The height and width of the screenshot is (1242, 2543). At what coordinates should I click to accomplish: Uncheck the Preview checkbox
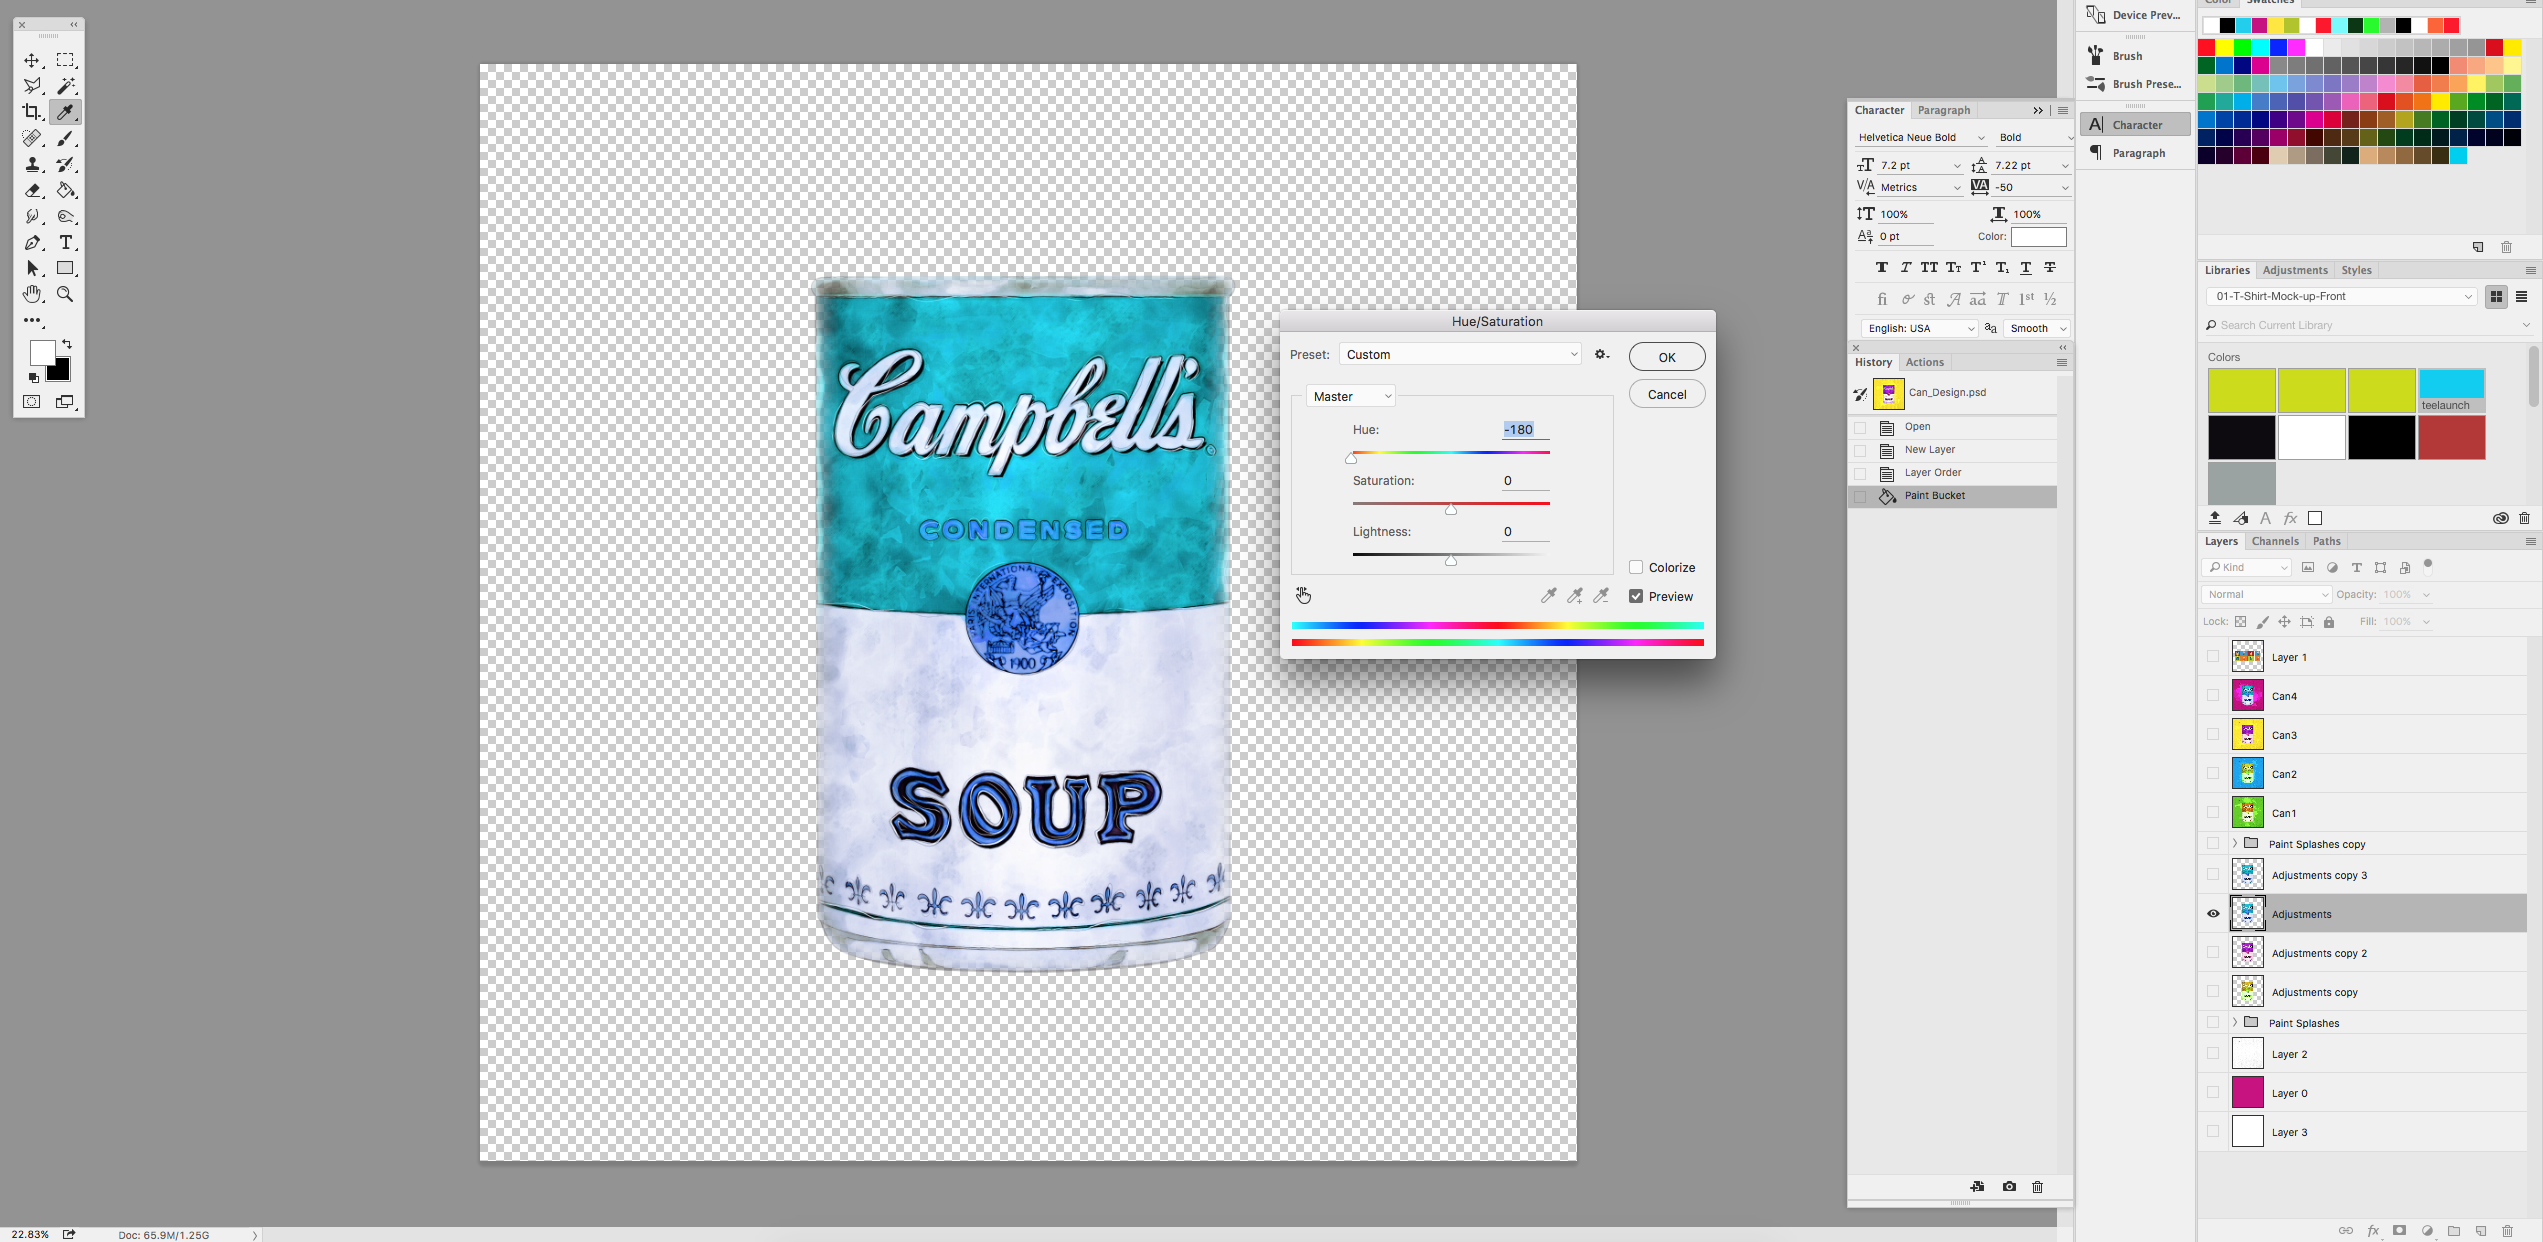pos(1636,597)
